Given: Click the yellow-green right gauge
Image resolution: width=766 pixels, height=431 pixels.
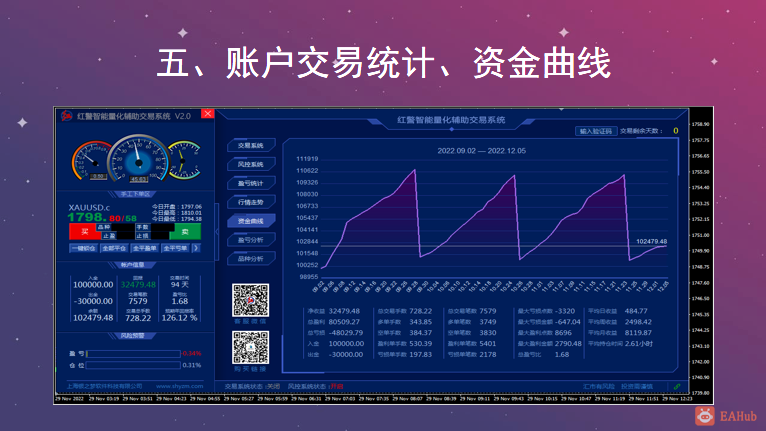Looking at the screenshot, I should pyautogui.click(x=185, y=160).
